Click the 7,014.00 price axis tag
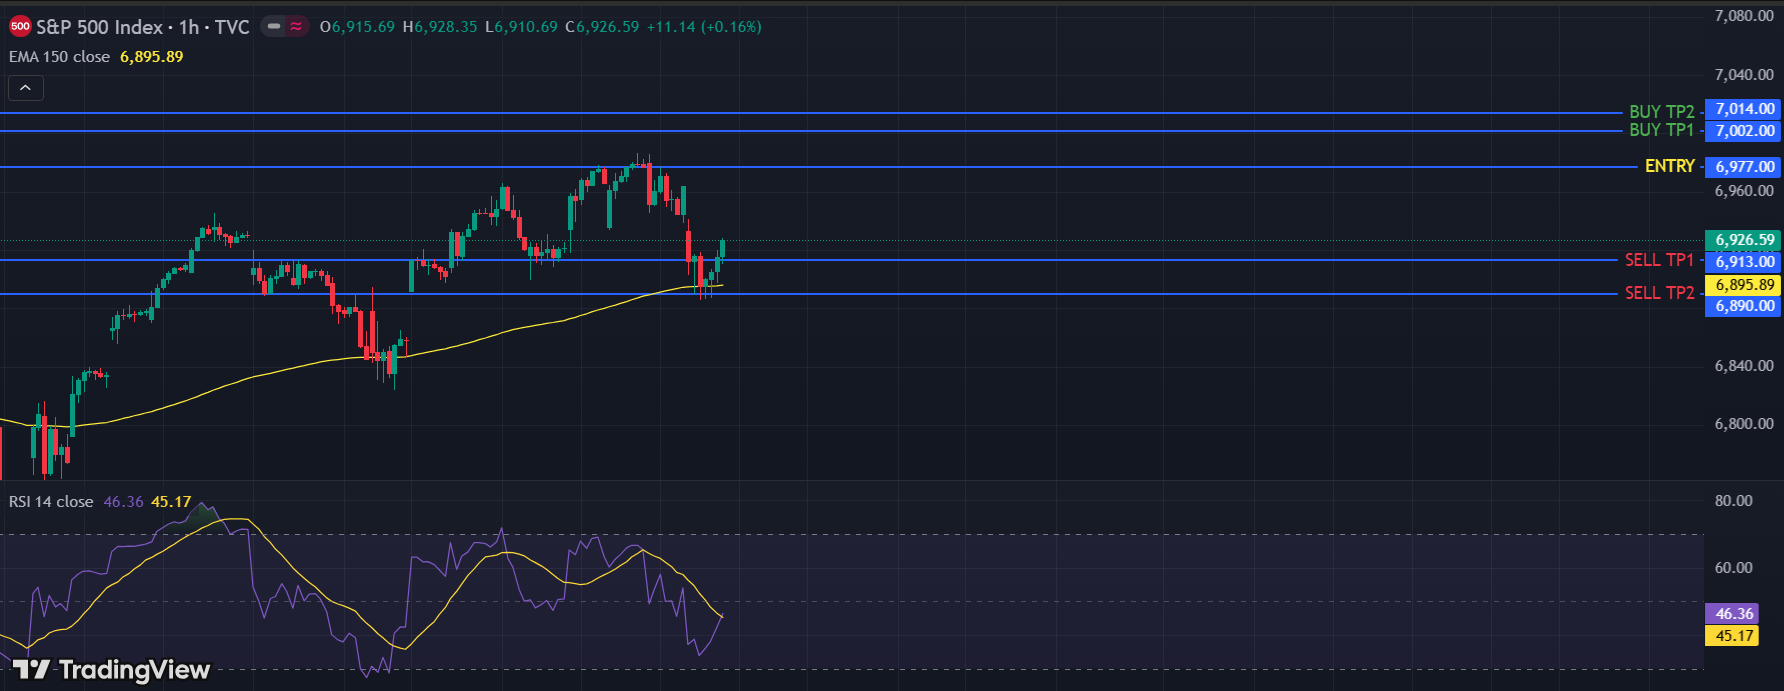Image resolution: width=1784 pixels, height=691 pixels. click(x=1744, y=109)
